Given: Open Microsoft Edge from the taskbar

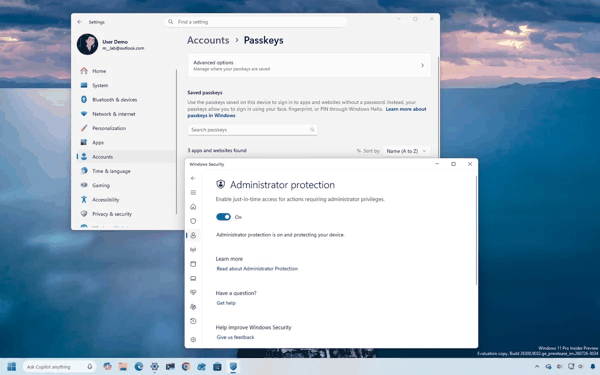Looking at the screenshot, I should click(139, 367).
